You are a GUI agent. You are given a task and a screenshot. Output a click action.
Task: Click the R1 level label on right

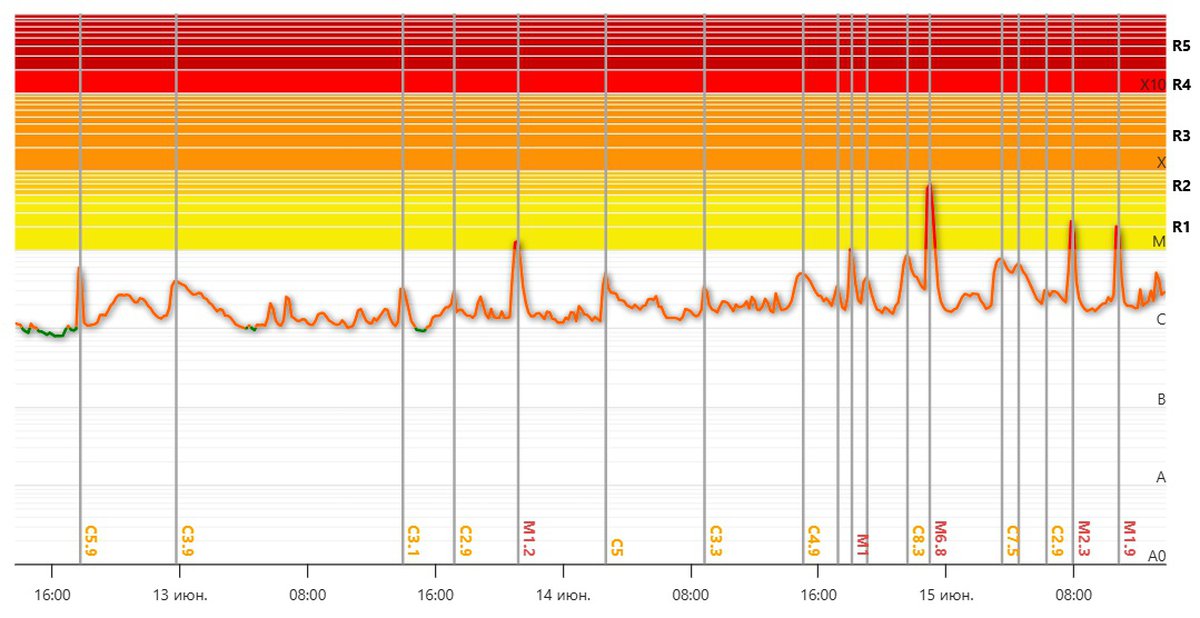1181,225
